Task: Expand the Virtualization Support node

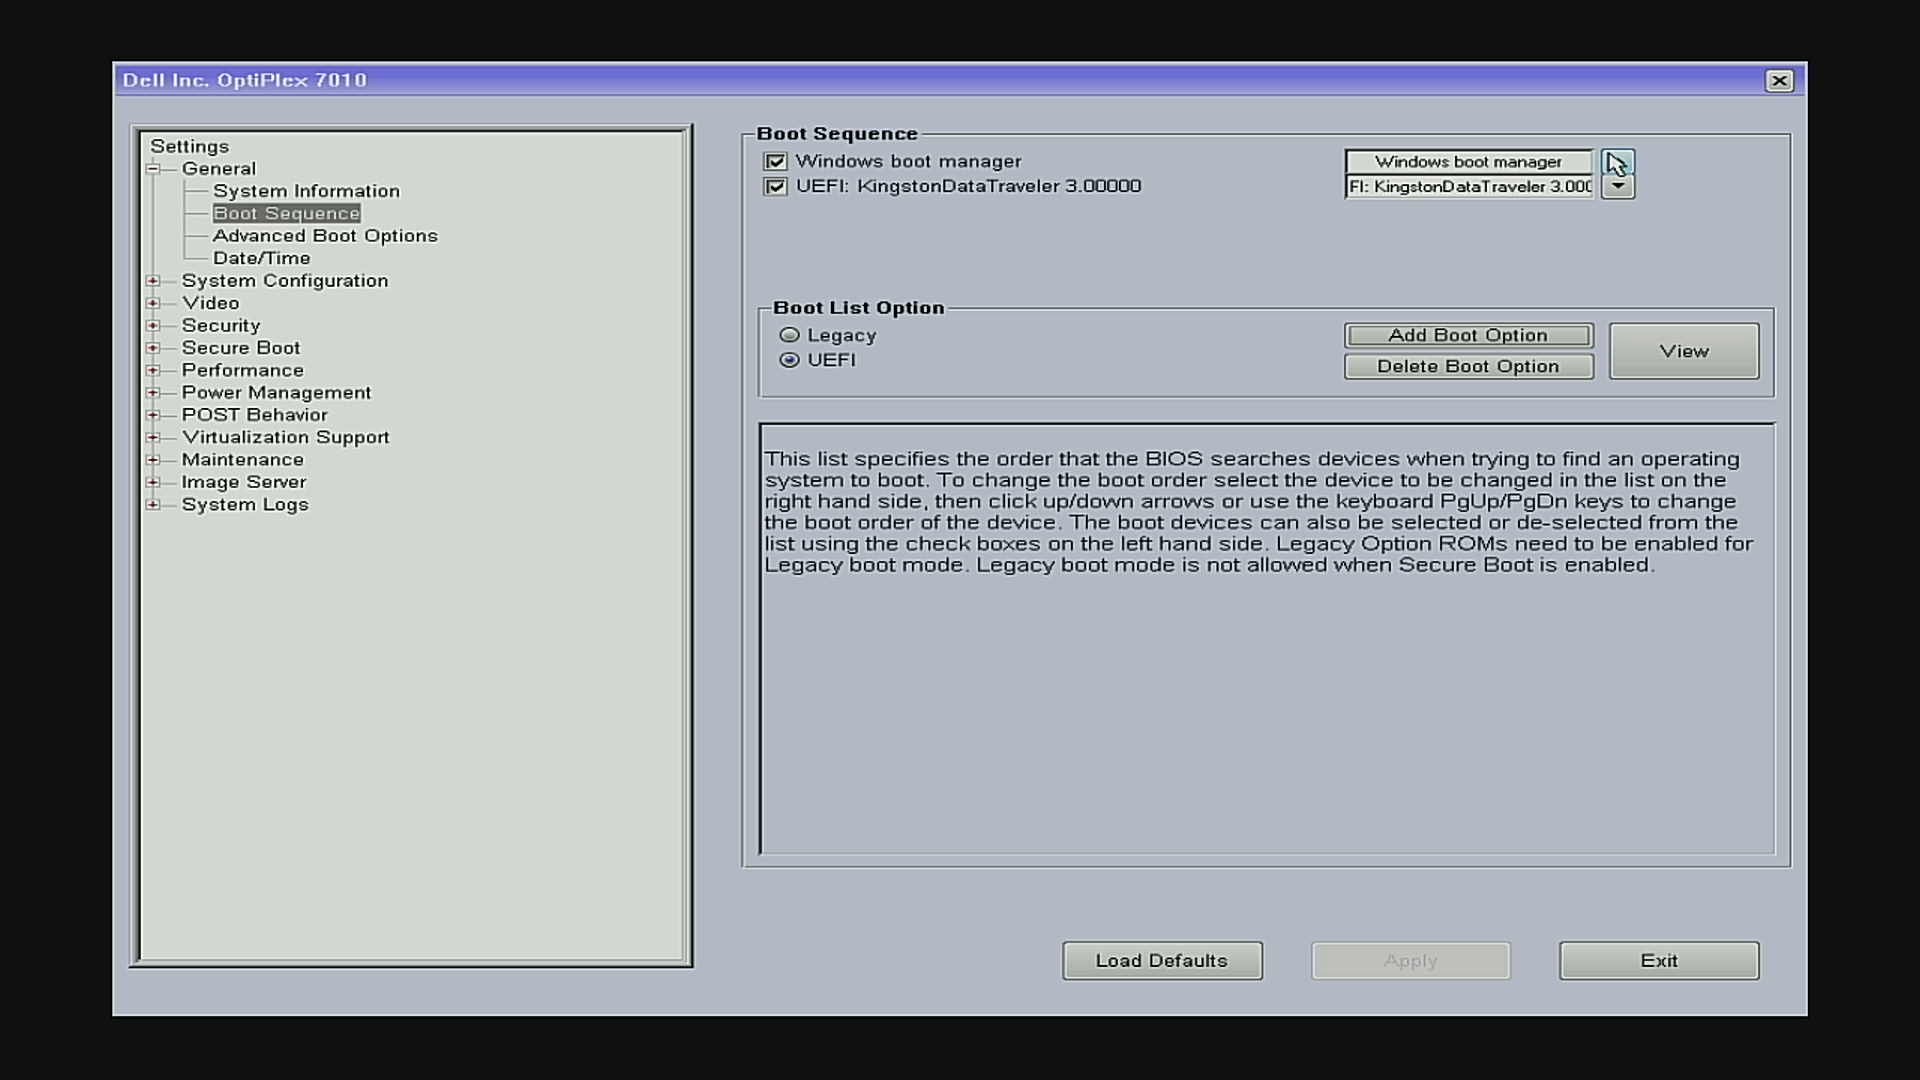Action: 153,437
